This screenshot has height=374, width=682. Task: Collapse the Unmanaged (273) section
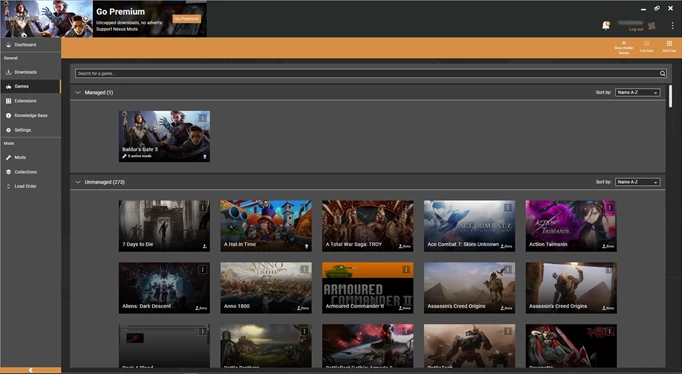pyautogui.click(x=78, y=182)
